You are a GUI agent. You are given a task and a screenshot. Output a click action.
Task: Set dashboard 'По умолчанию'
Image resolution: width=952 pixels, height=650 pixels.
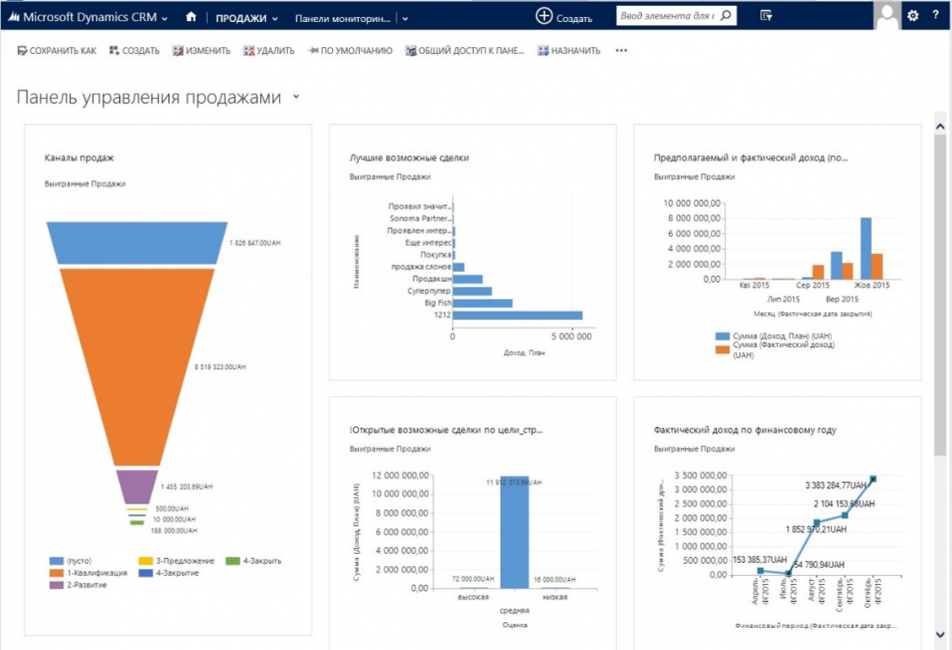click(349, 51)
